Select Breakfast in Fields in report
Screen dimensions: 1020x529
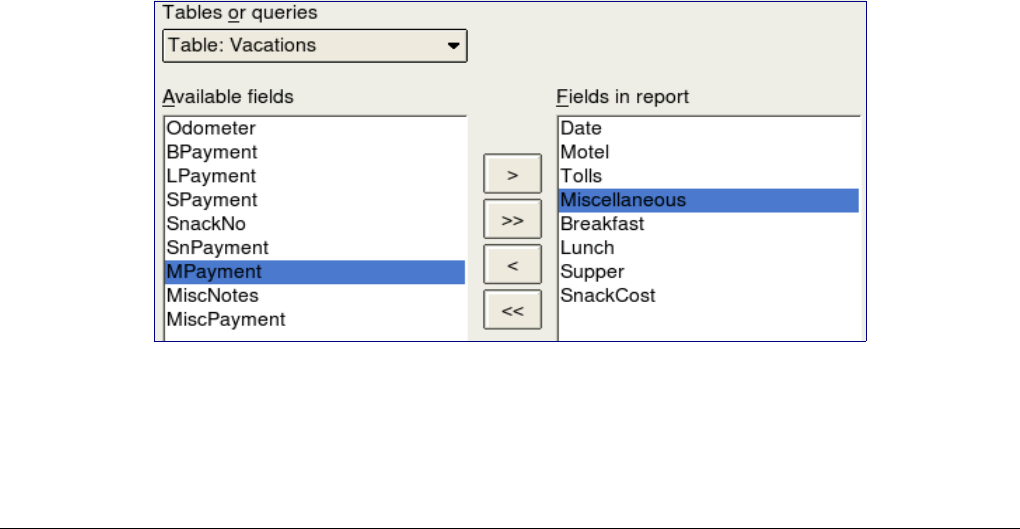pos(602,224)
